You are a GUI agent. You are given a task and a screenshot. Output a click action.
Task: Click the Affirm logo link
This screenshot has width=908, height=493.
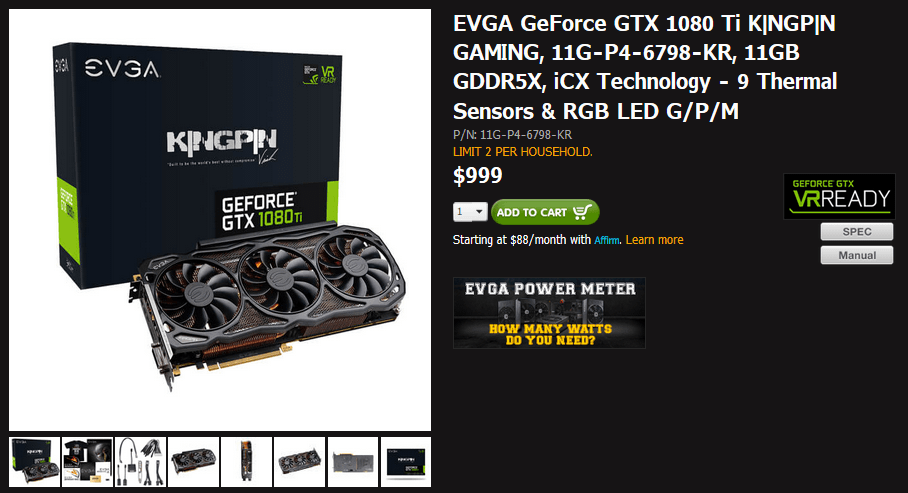coord(607,240)
